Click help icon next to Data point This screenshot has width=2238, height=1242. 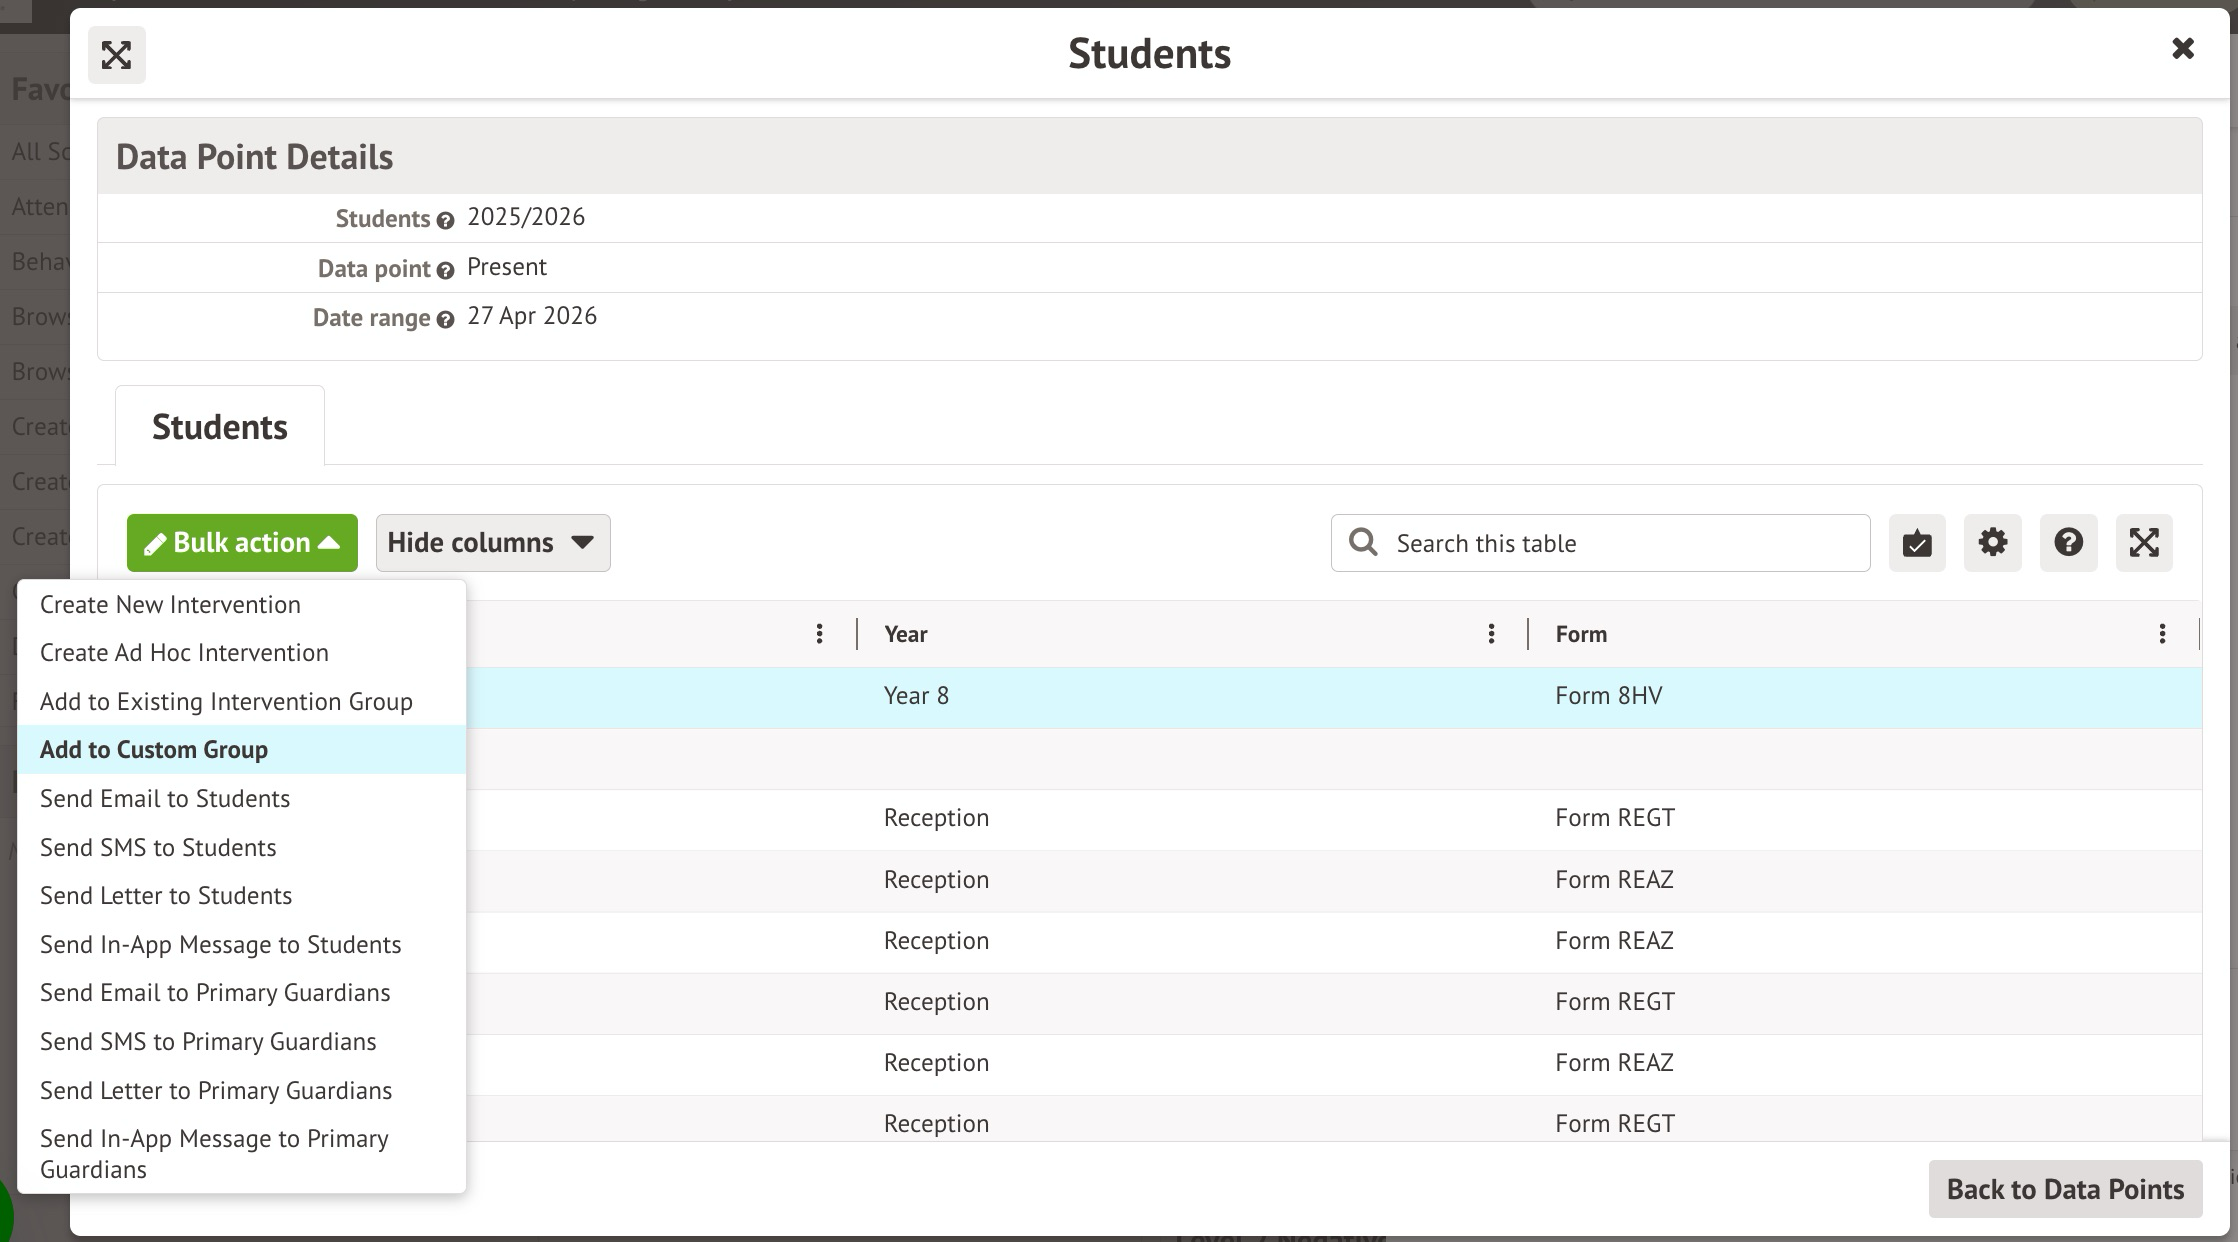(x=445, y=271)
